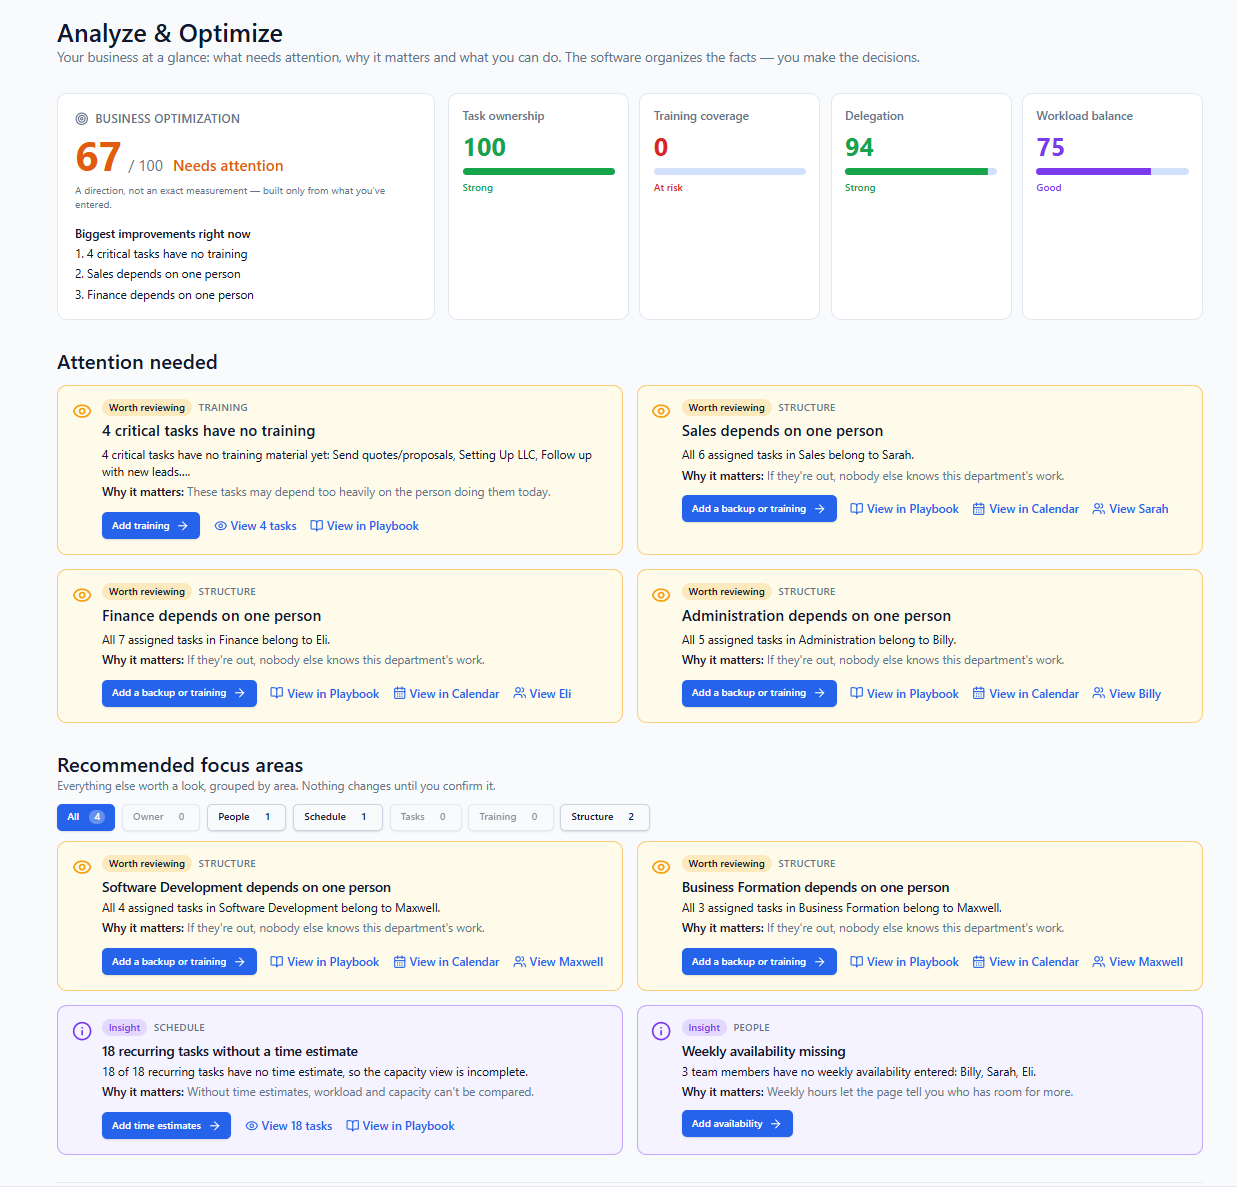The height and width of the screenshot is (1187, 1237).
Task: Click the Training coverage score 0
Action: [661, 148]
